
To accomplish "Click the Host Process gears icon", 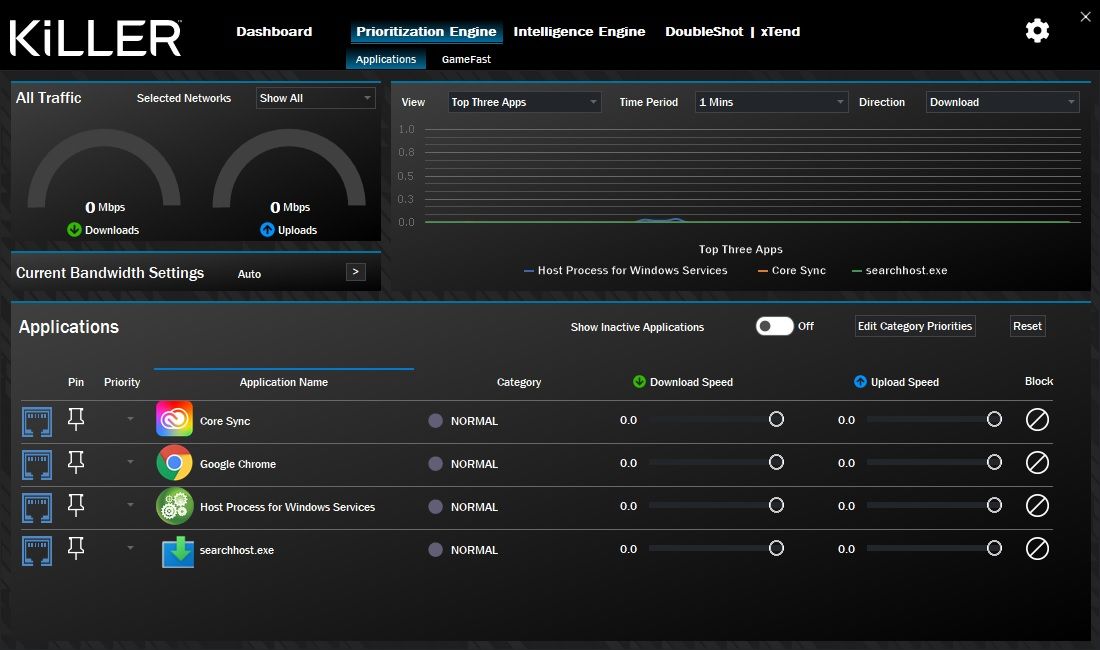I will [x=174, y=506].
